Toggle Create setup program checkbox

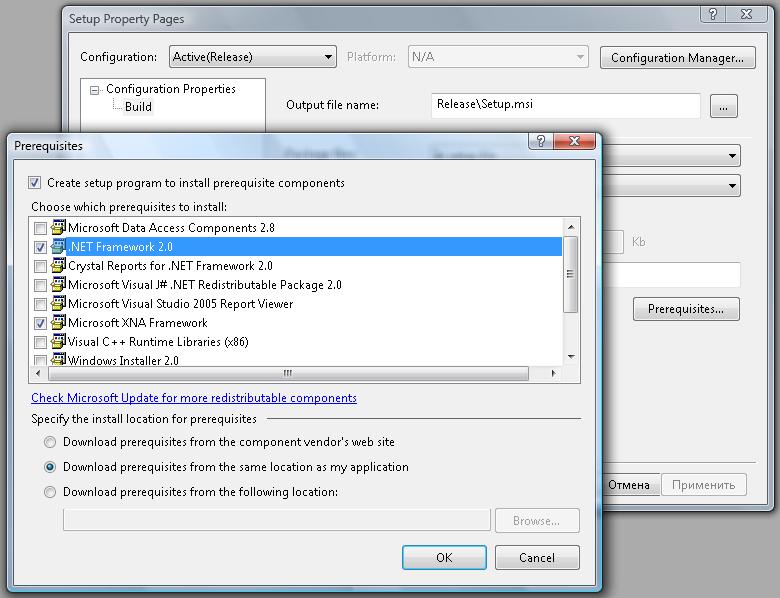coord(36,183)
